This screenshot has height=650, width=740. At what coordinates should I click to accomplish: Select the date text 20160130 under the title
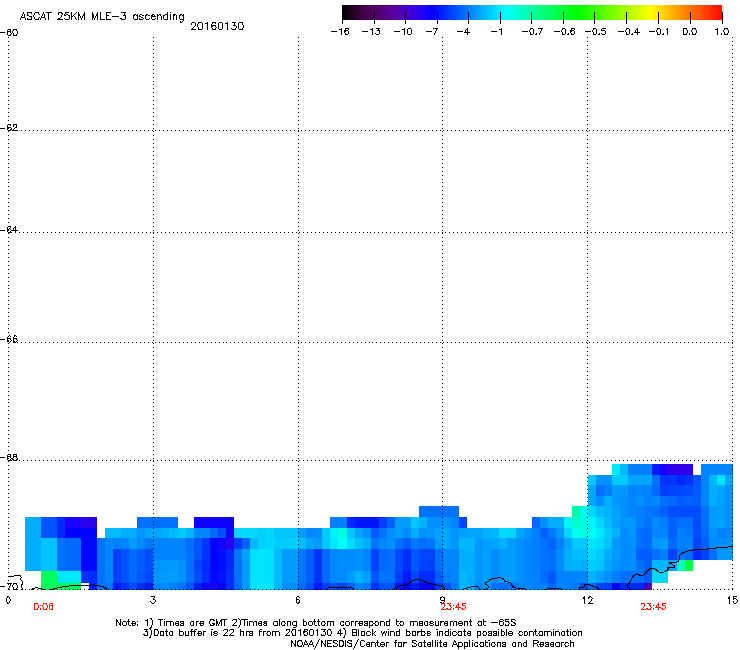(x=217, y=26)
